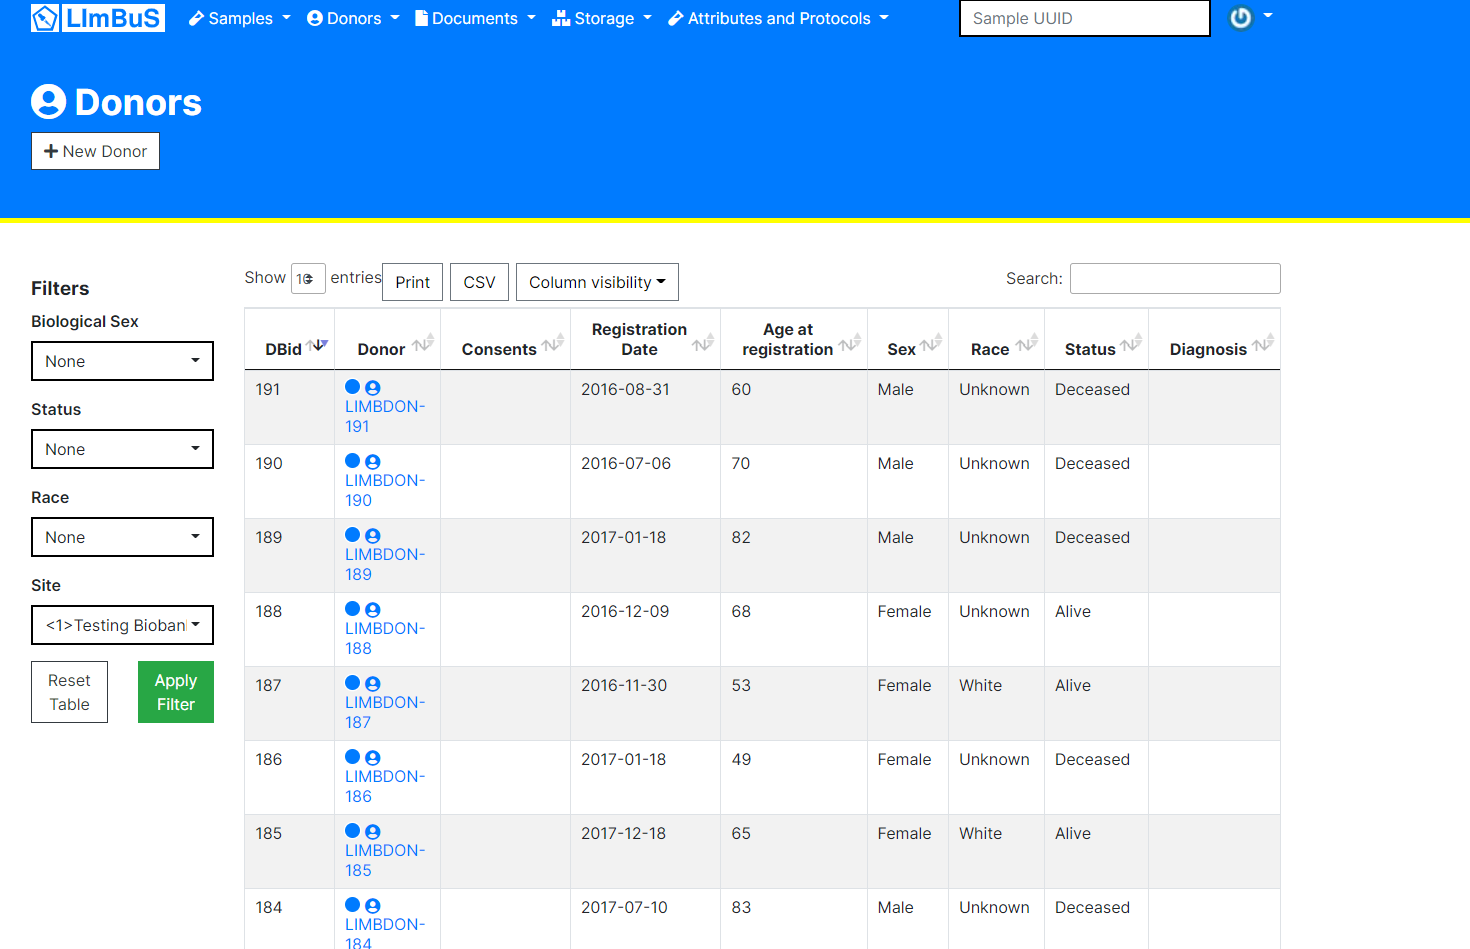Click the person icon beside Donors menu

coord(313,18)
